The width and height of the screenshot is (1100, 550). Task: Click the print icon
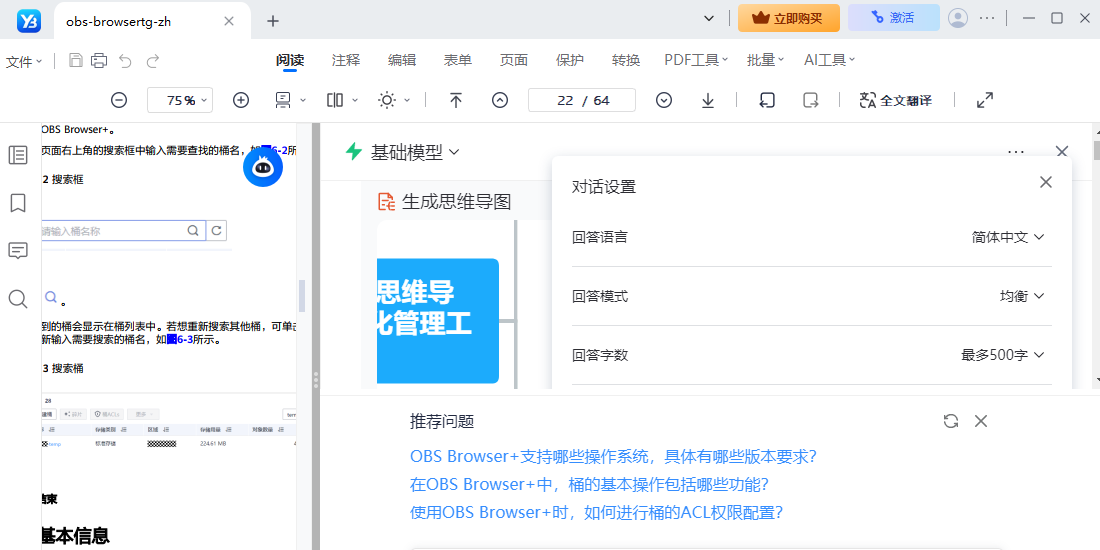100,60
